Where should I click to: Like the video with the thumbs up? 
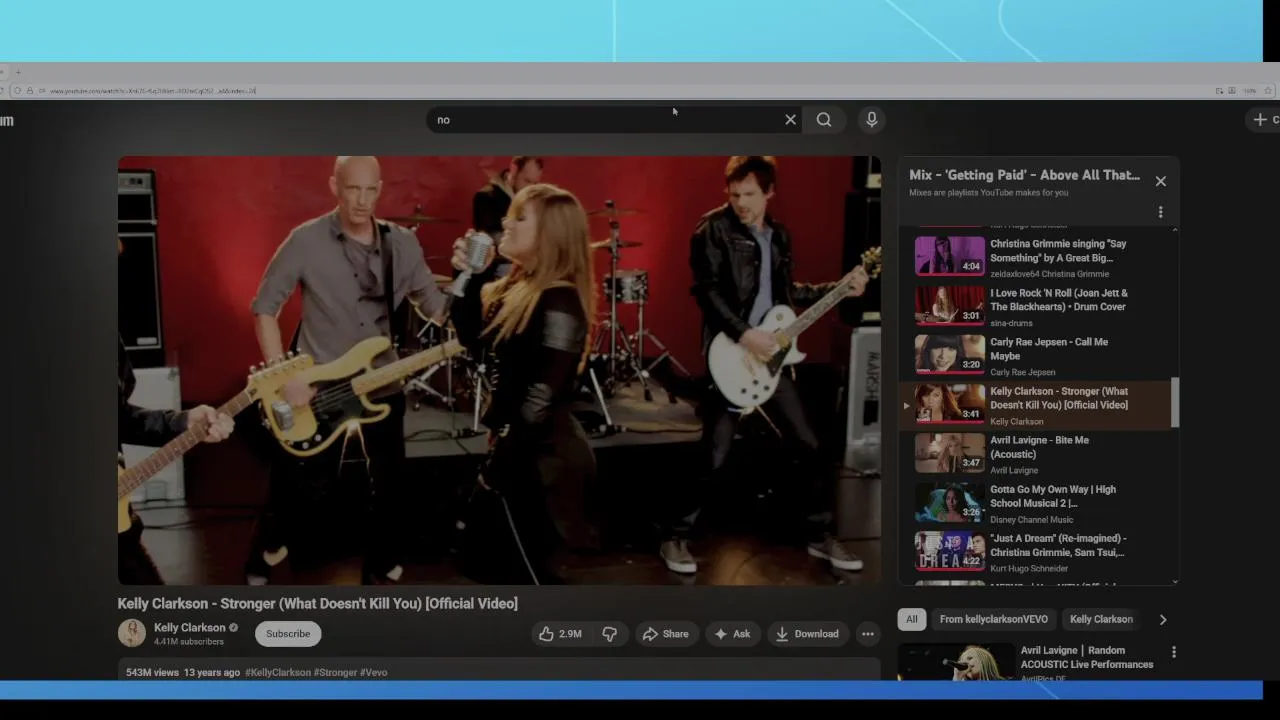(560, 634)
